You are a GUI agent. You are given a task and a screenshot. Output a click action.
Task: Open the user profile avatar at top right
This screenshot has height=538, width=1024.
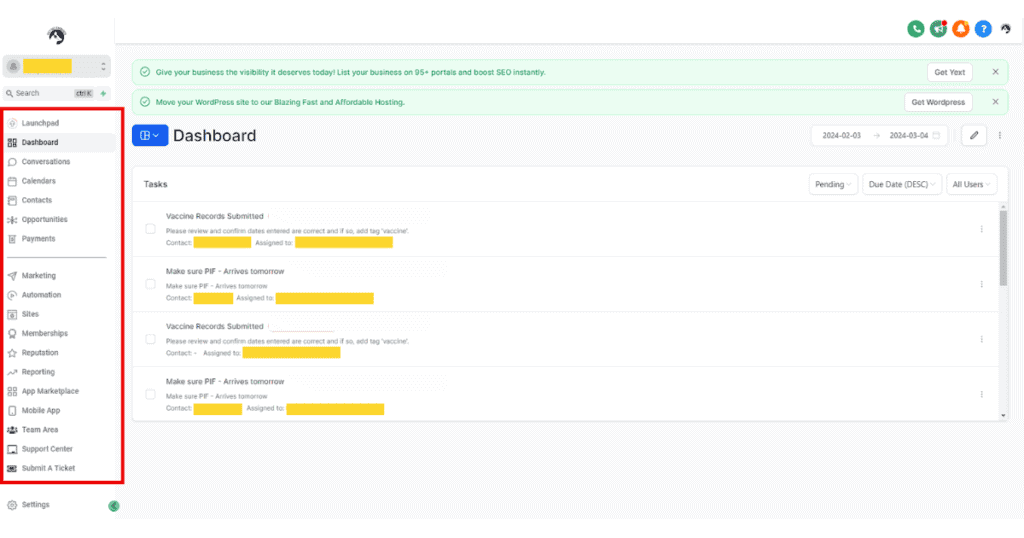pyautogui.click(x=1006, y=29)
